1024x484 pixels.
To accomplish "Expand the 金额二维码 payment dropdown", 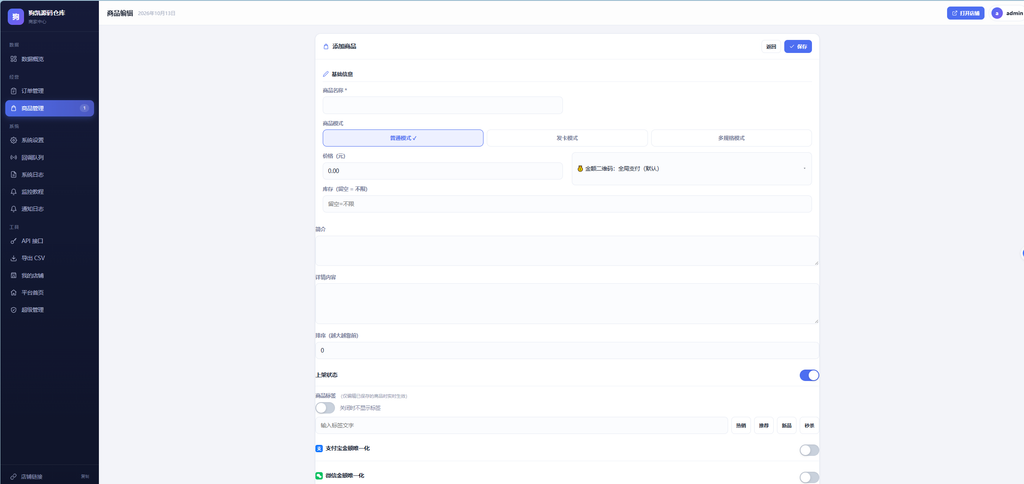I will [x=692, y=169].
